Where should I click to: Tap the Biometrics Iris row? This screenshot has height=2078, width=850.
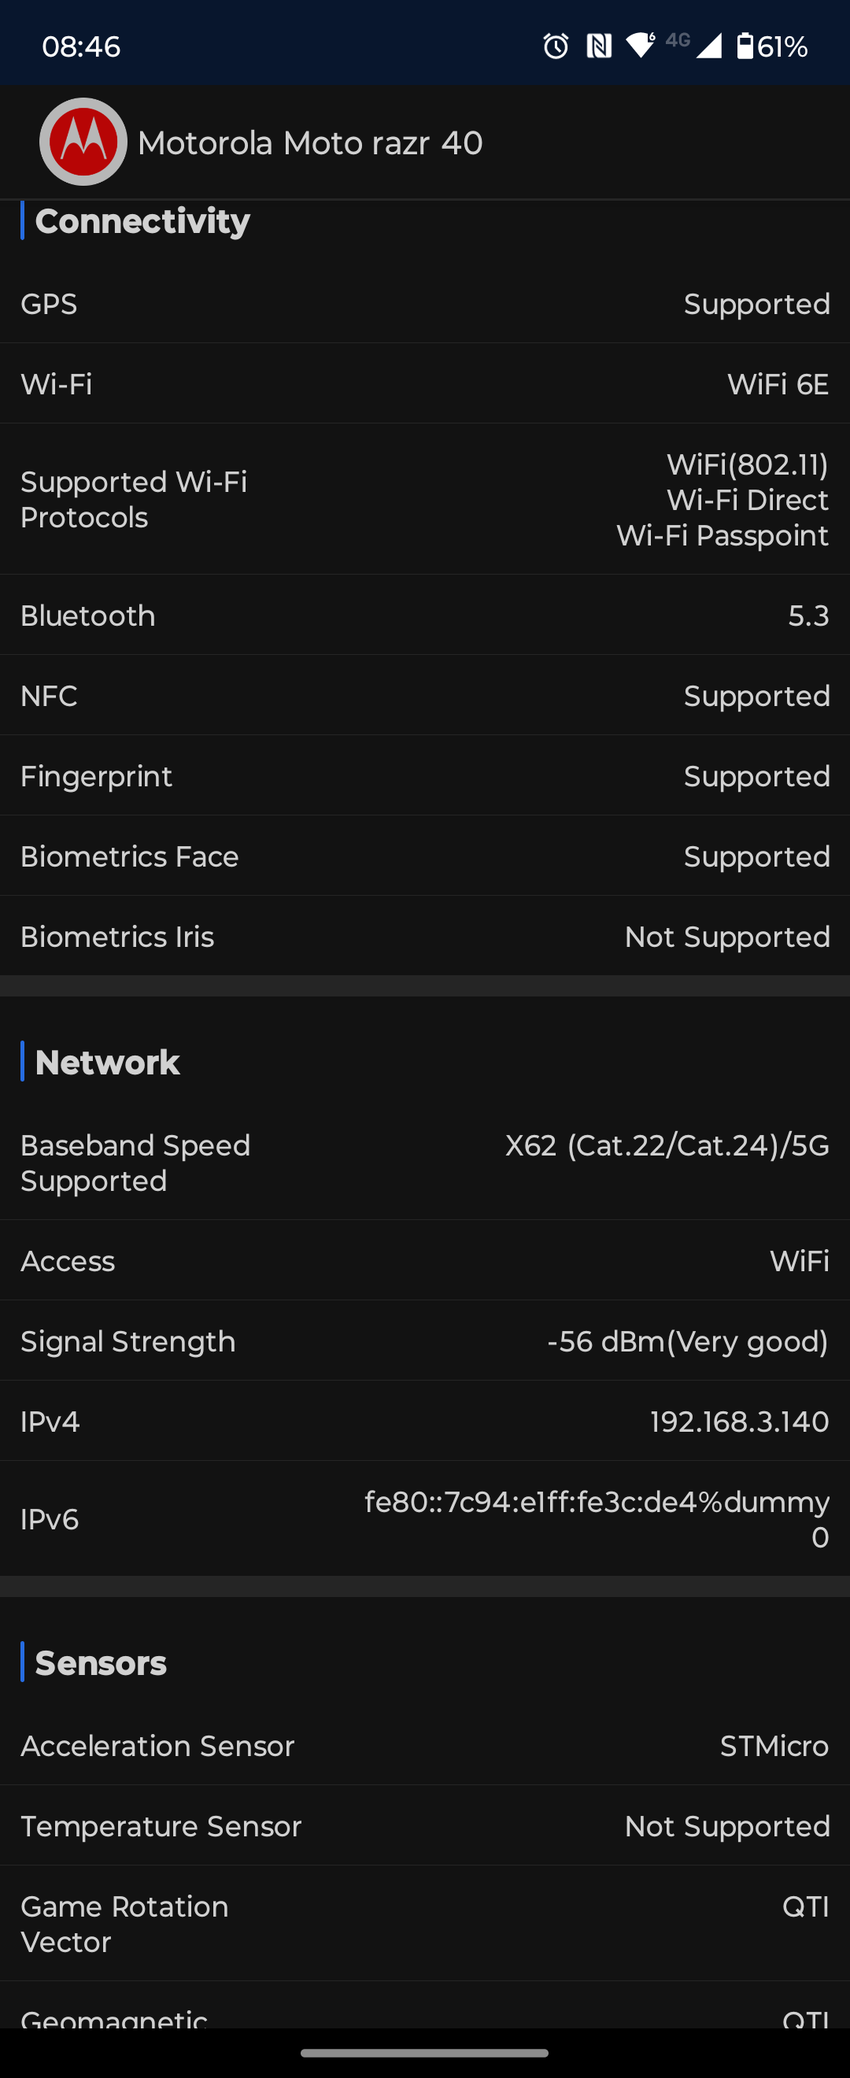[425, 936]
